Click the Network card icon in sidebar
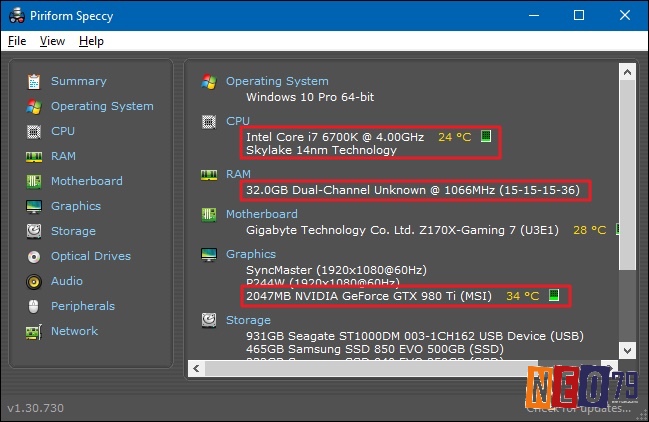The image size is (649, 422). click(34, 332)
